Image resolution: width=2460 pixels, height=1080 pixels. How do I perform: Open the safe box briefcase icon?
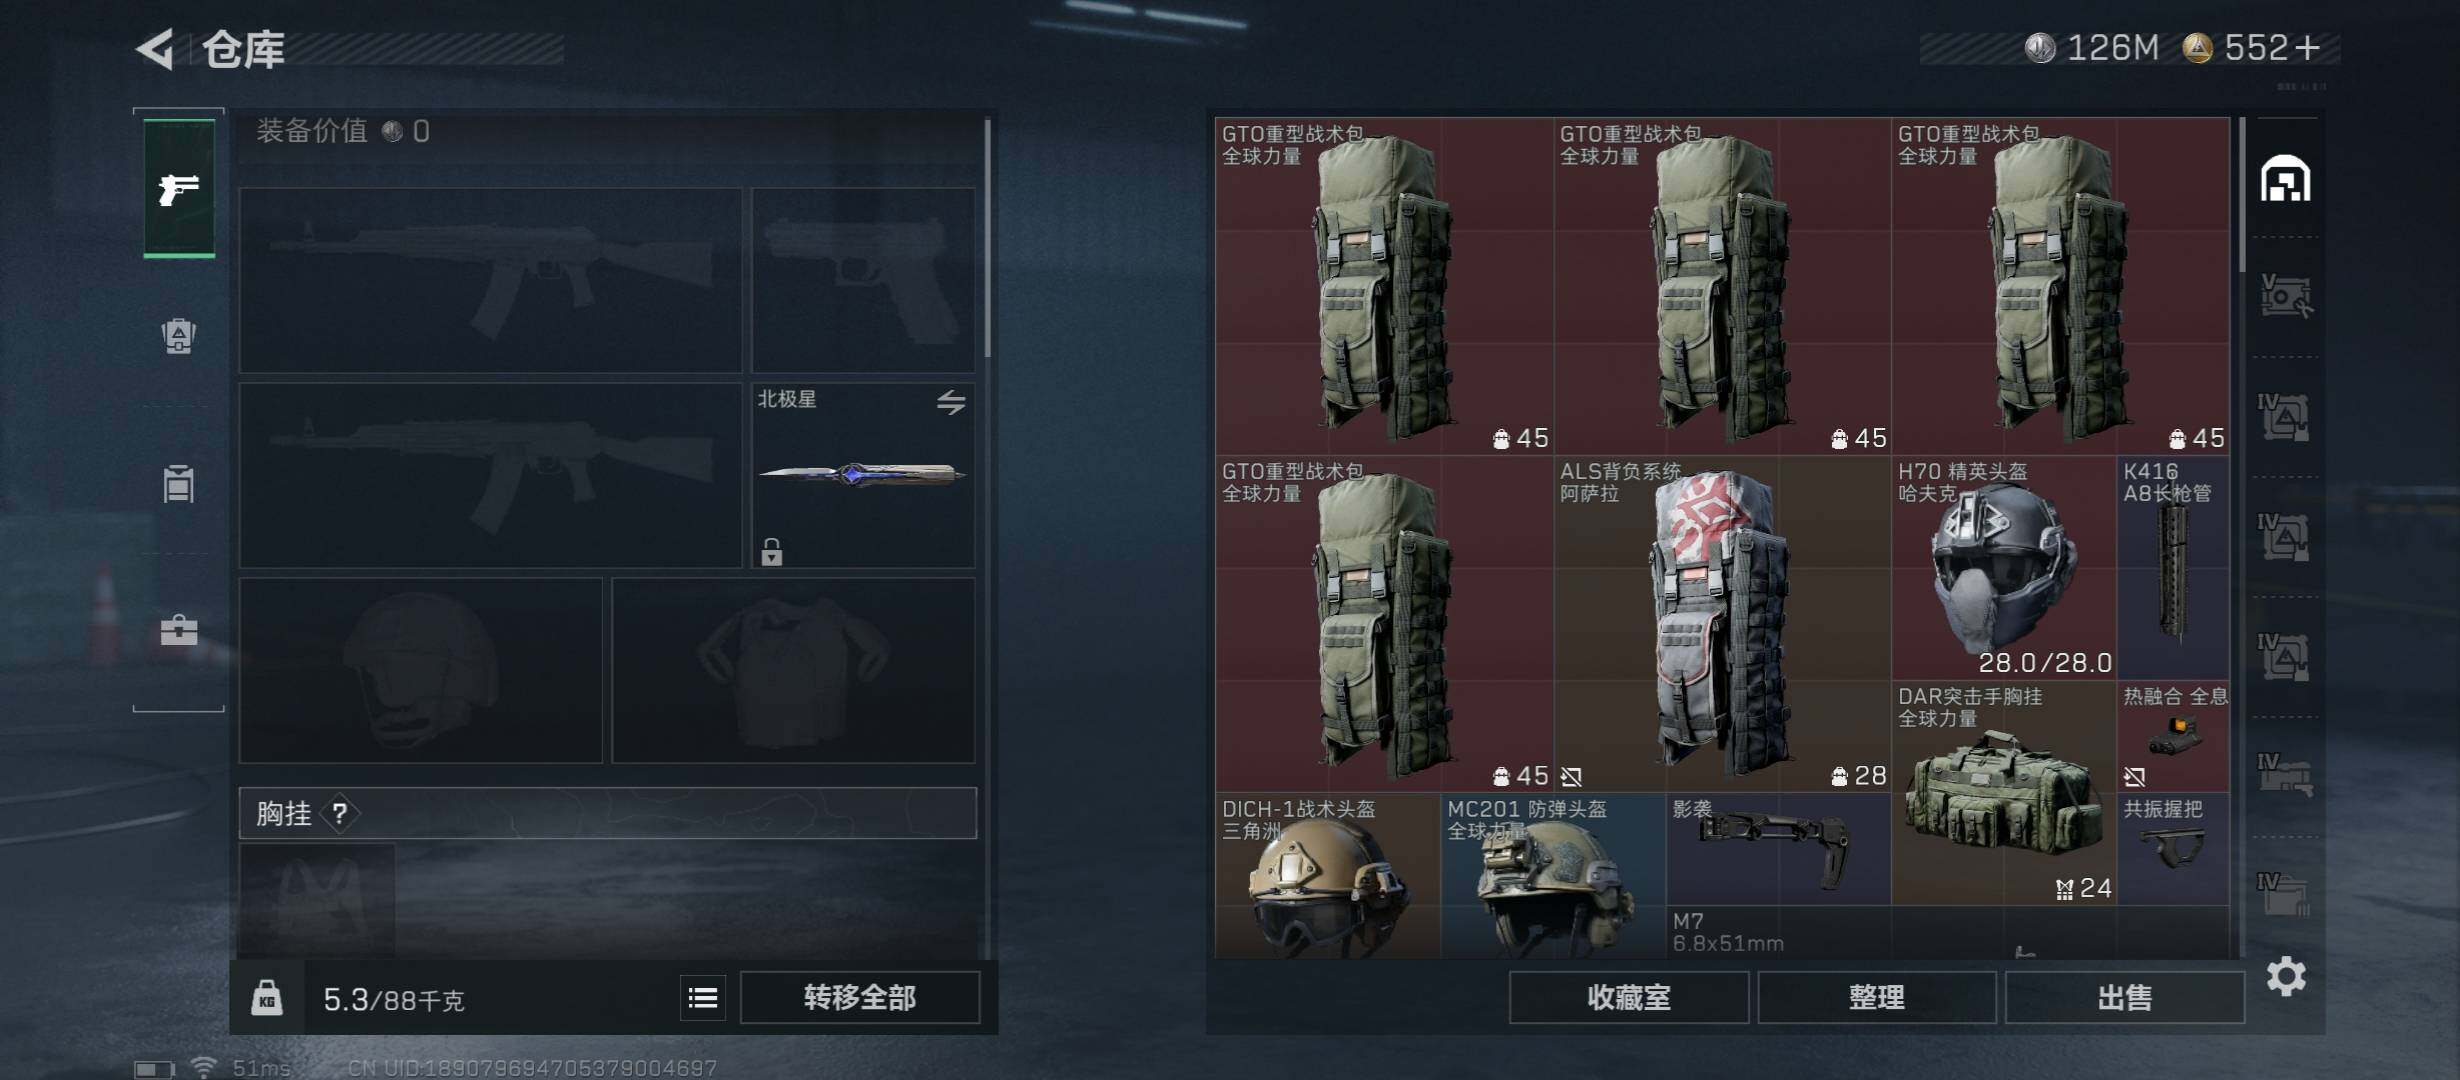click(179, 630)
